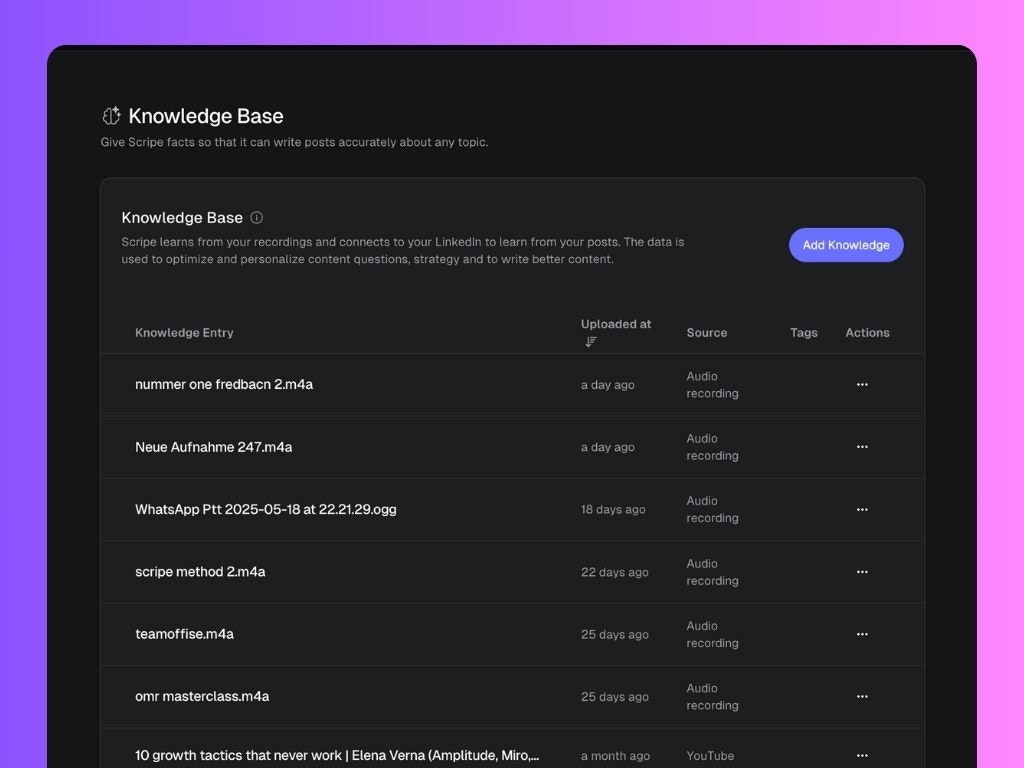The image size is (1024, 768).
Task: Sort by the Uploaded at column header
Action: (616, 324)
